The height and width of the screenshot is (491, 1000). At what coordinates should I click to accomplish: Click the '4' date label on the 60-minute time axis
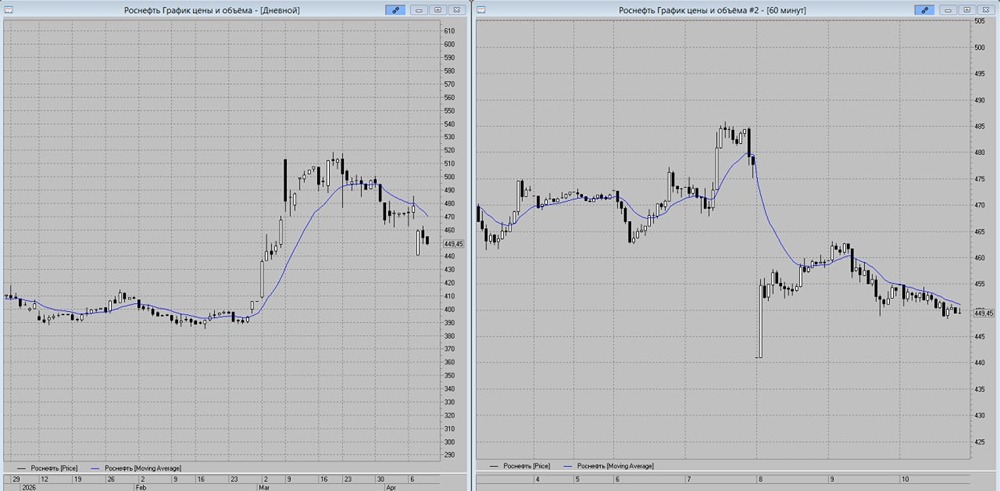[538, 478]
